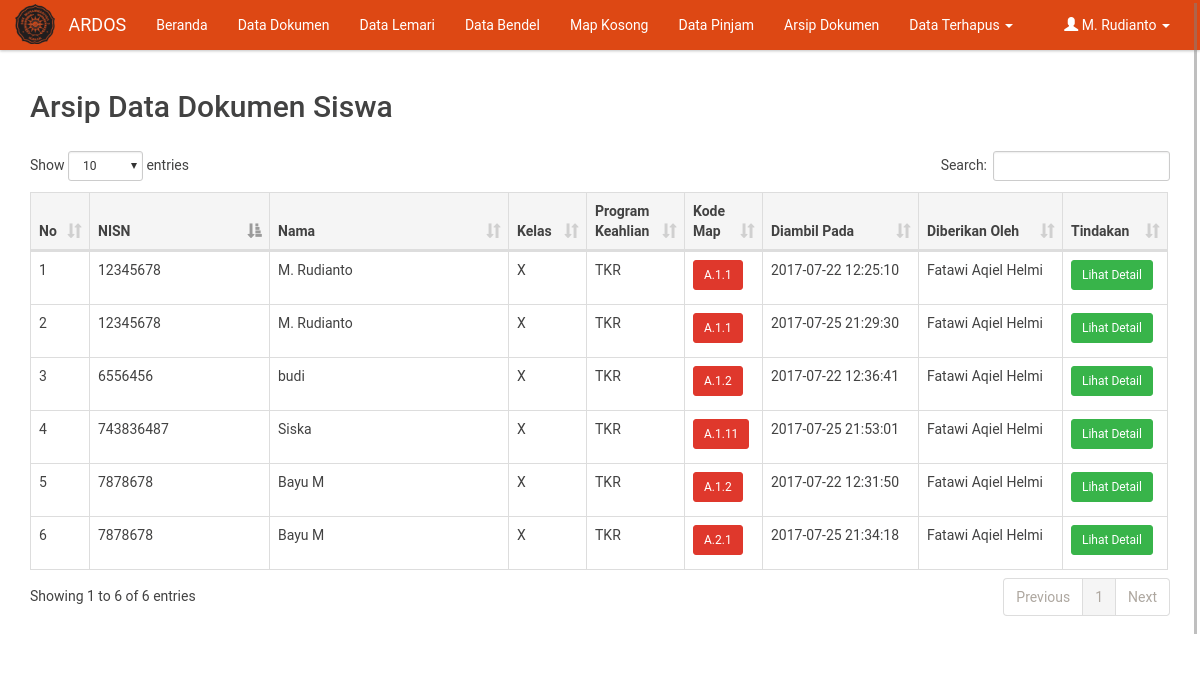Click the user profile icon beside M. Rudianto
Screen dimensions: 1200x675
[1073, 24]
